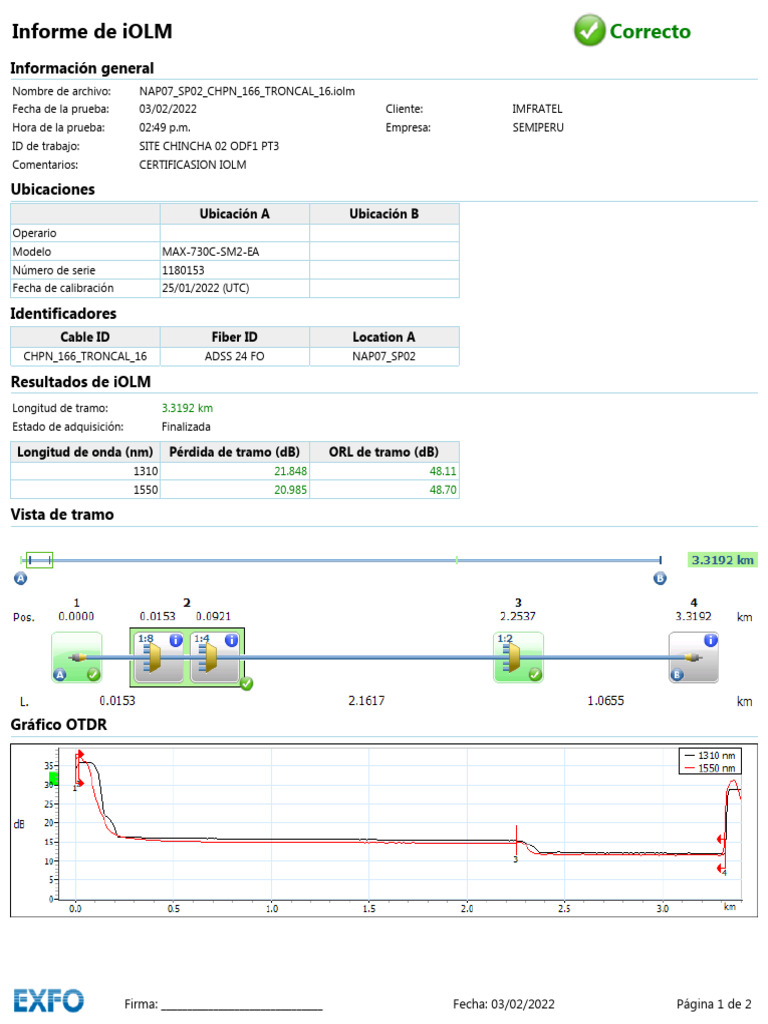Click the info badge on end element 4

[711, 641]
